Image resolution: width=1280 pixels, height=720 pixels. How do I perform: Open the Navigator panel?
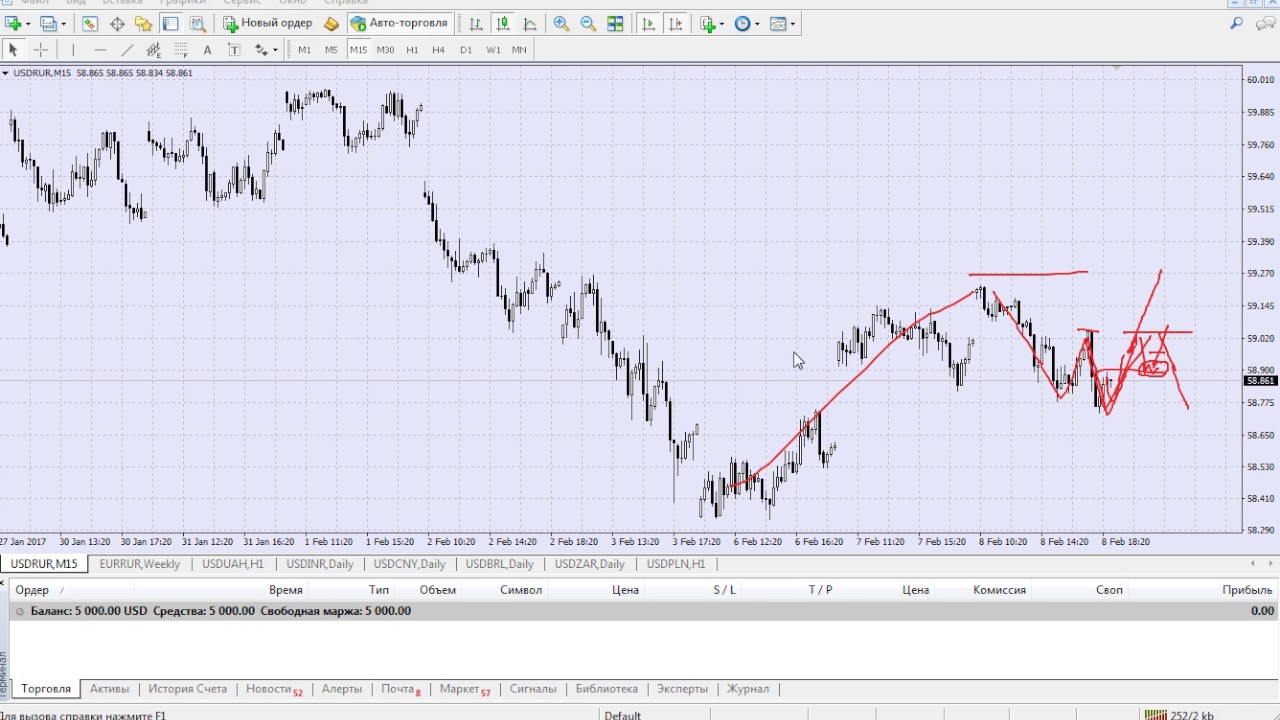tap(144, 23)
